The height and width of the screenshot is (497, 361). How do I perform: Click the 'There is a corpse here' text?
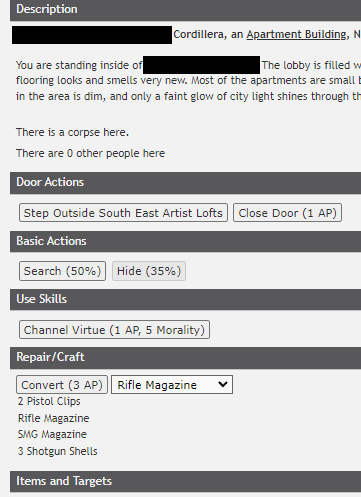point(72,132)
